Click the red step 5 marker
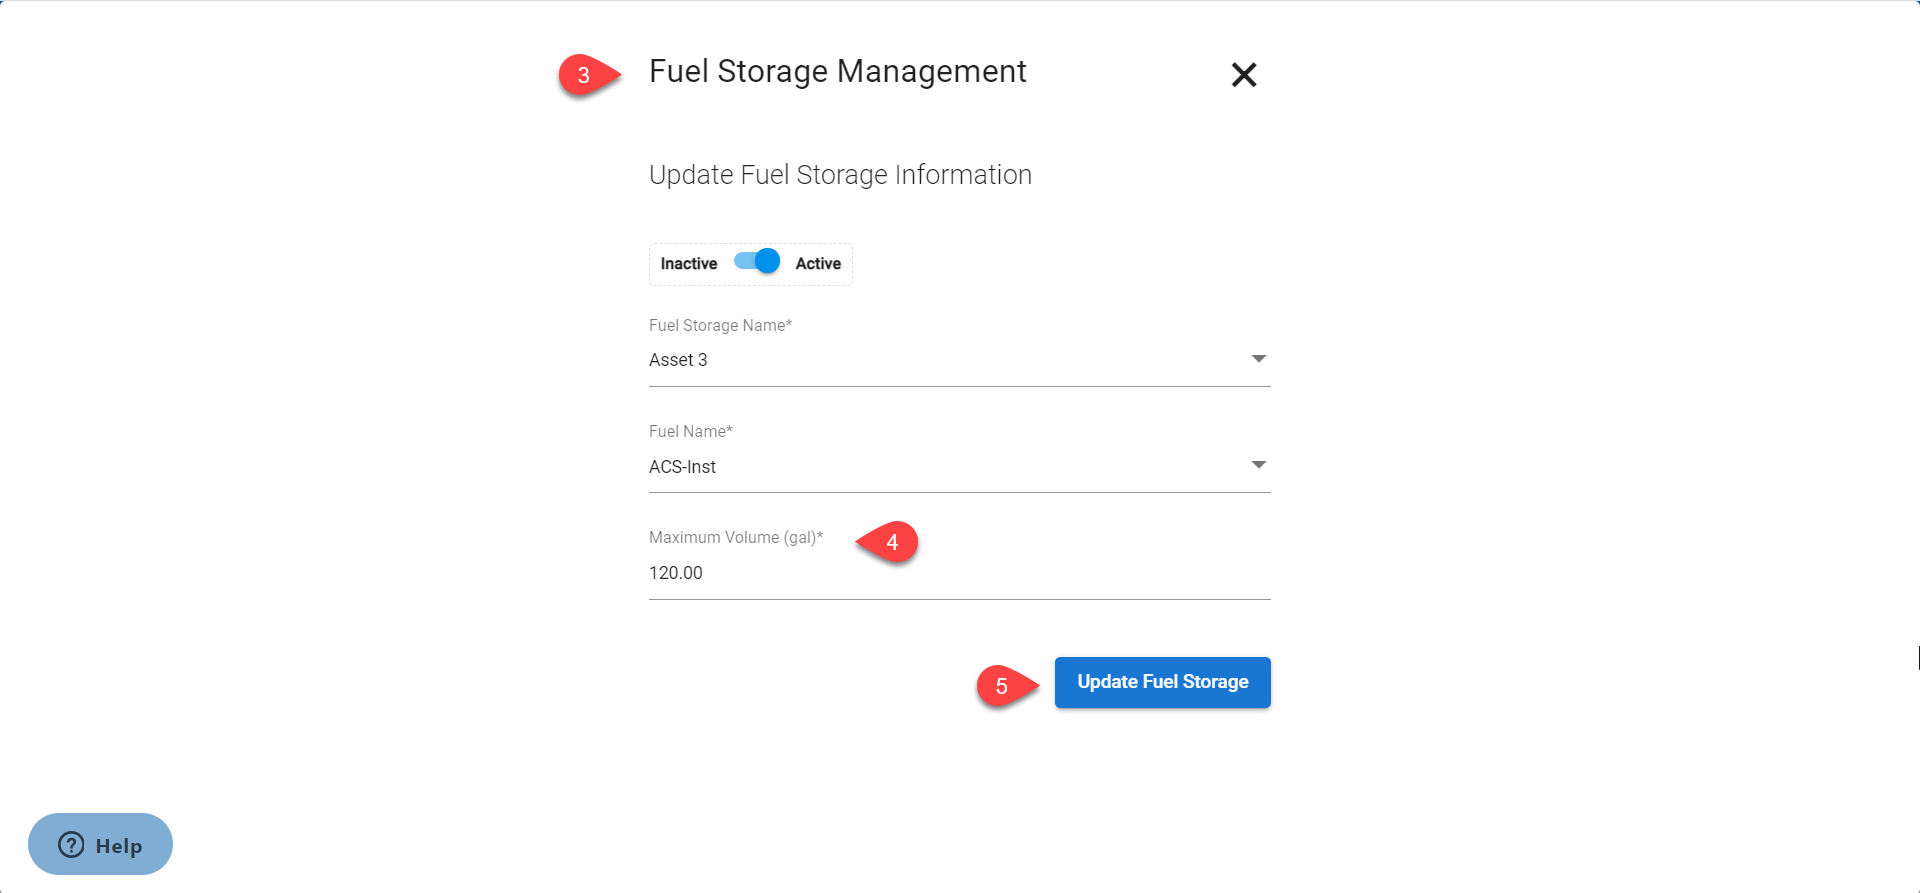Screen dimensions: 1920x893 tap(1003, 686)
